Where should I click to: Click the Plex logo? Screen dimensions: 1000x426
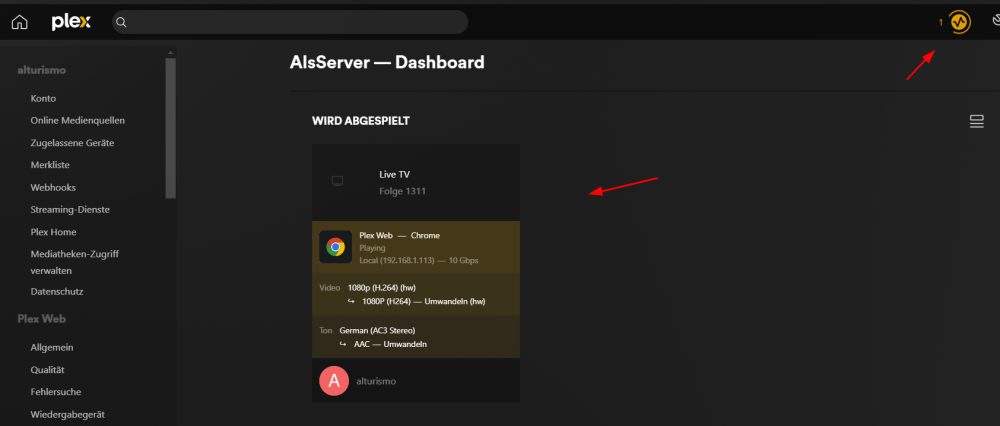point(71,22)
